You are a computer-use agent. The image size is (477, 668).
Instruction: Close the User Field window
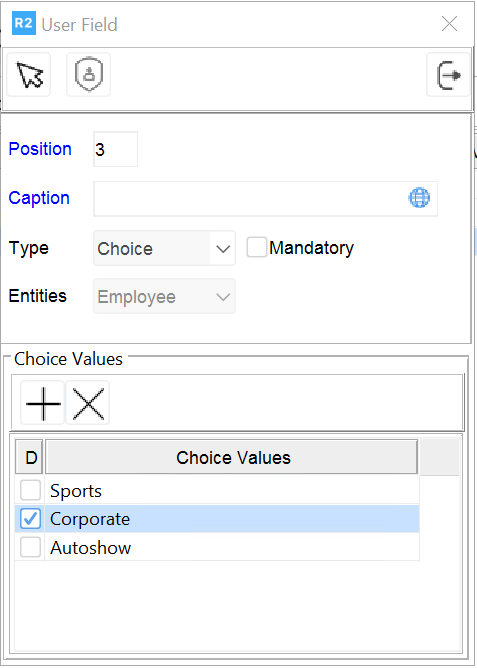tap(449, 24)
